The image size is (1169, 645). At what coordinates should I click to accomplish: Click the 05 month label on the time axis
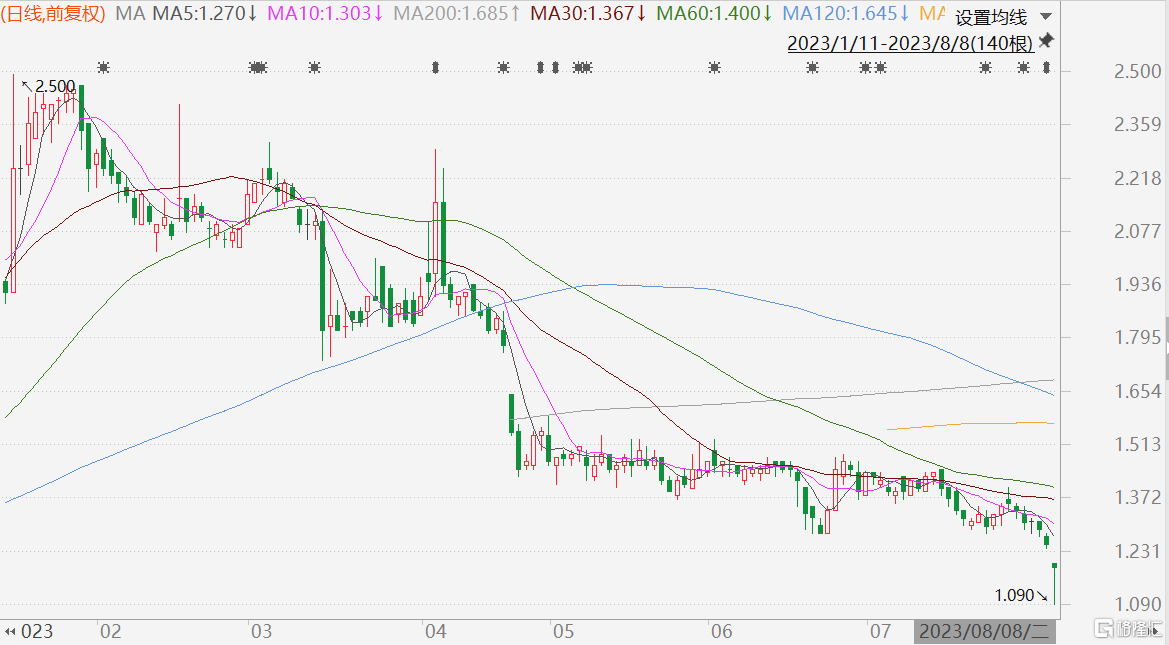coord(564,632)
